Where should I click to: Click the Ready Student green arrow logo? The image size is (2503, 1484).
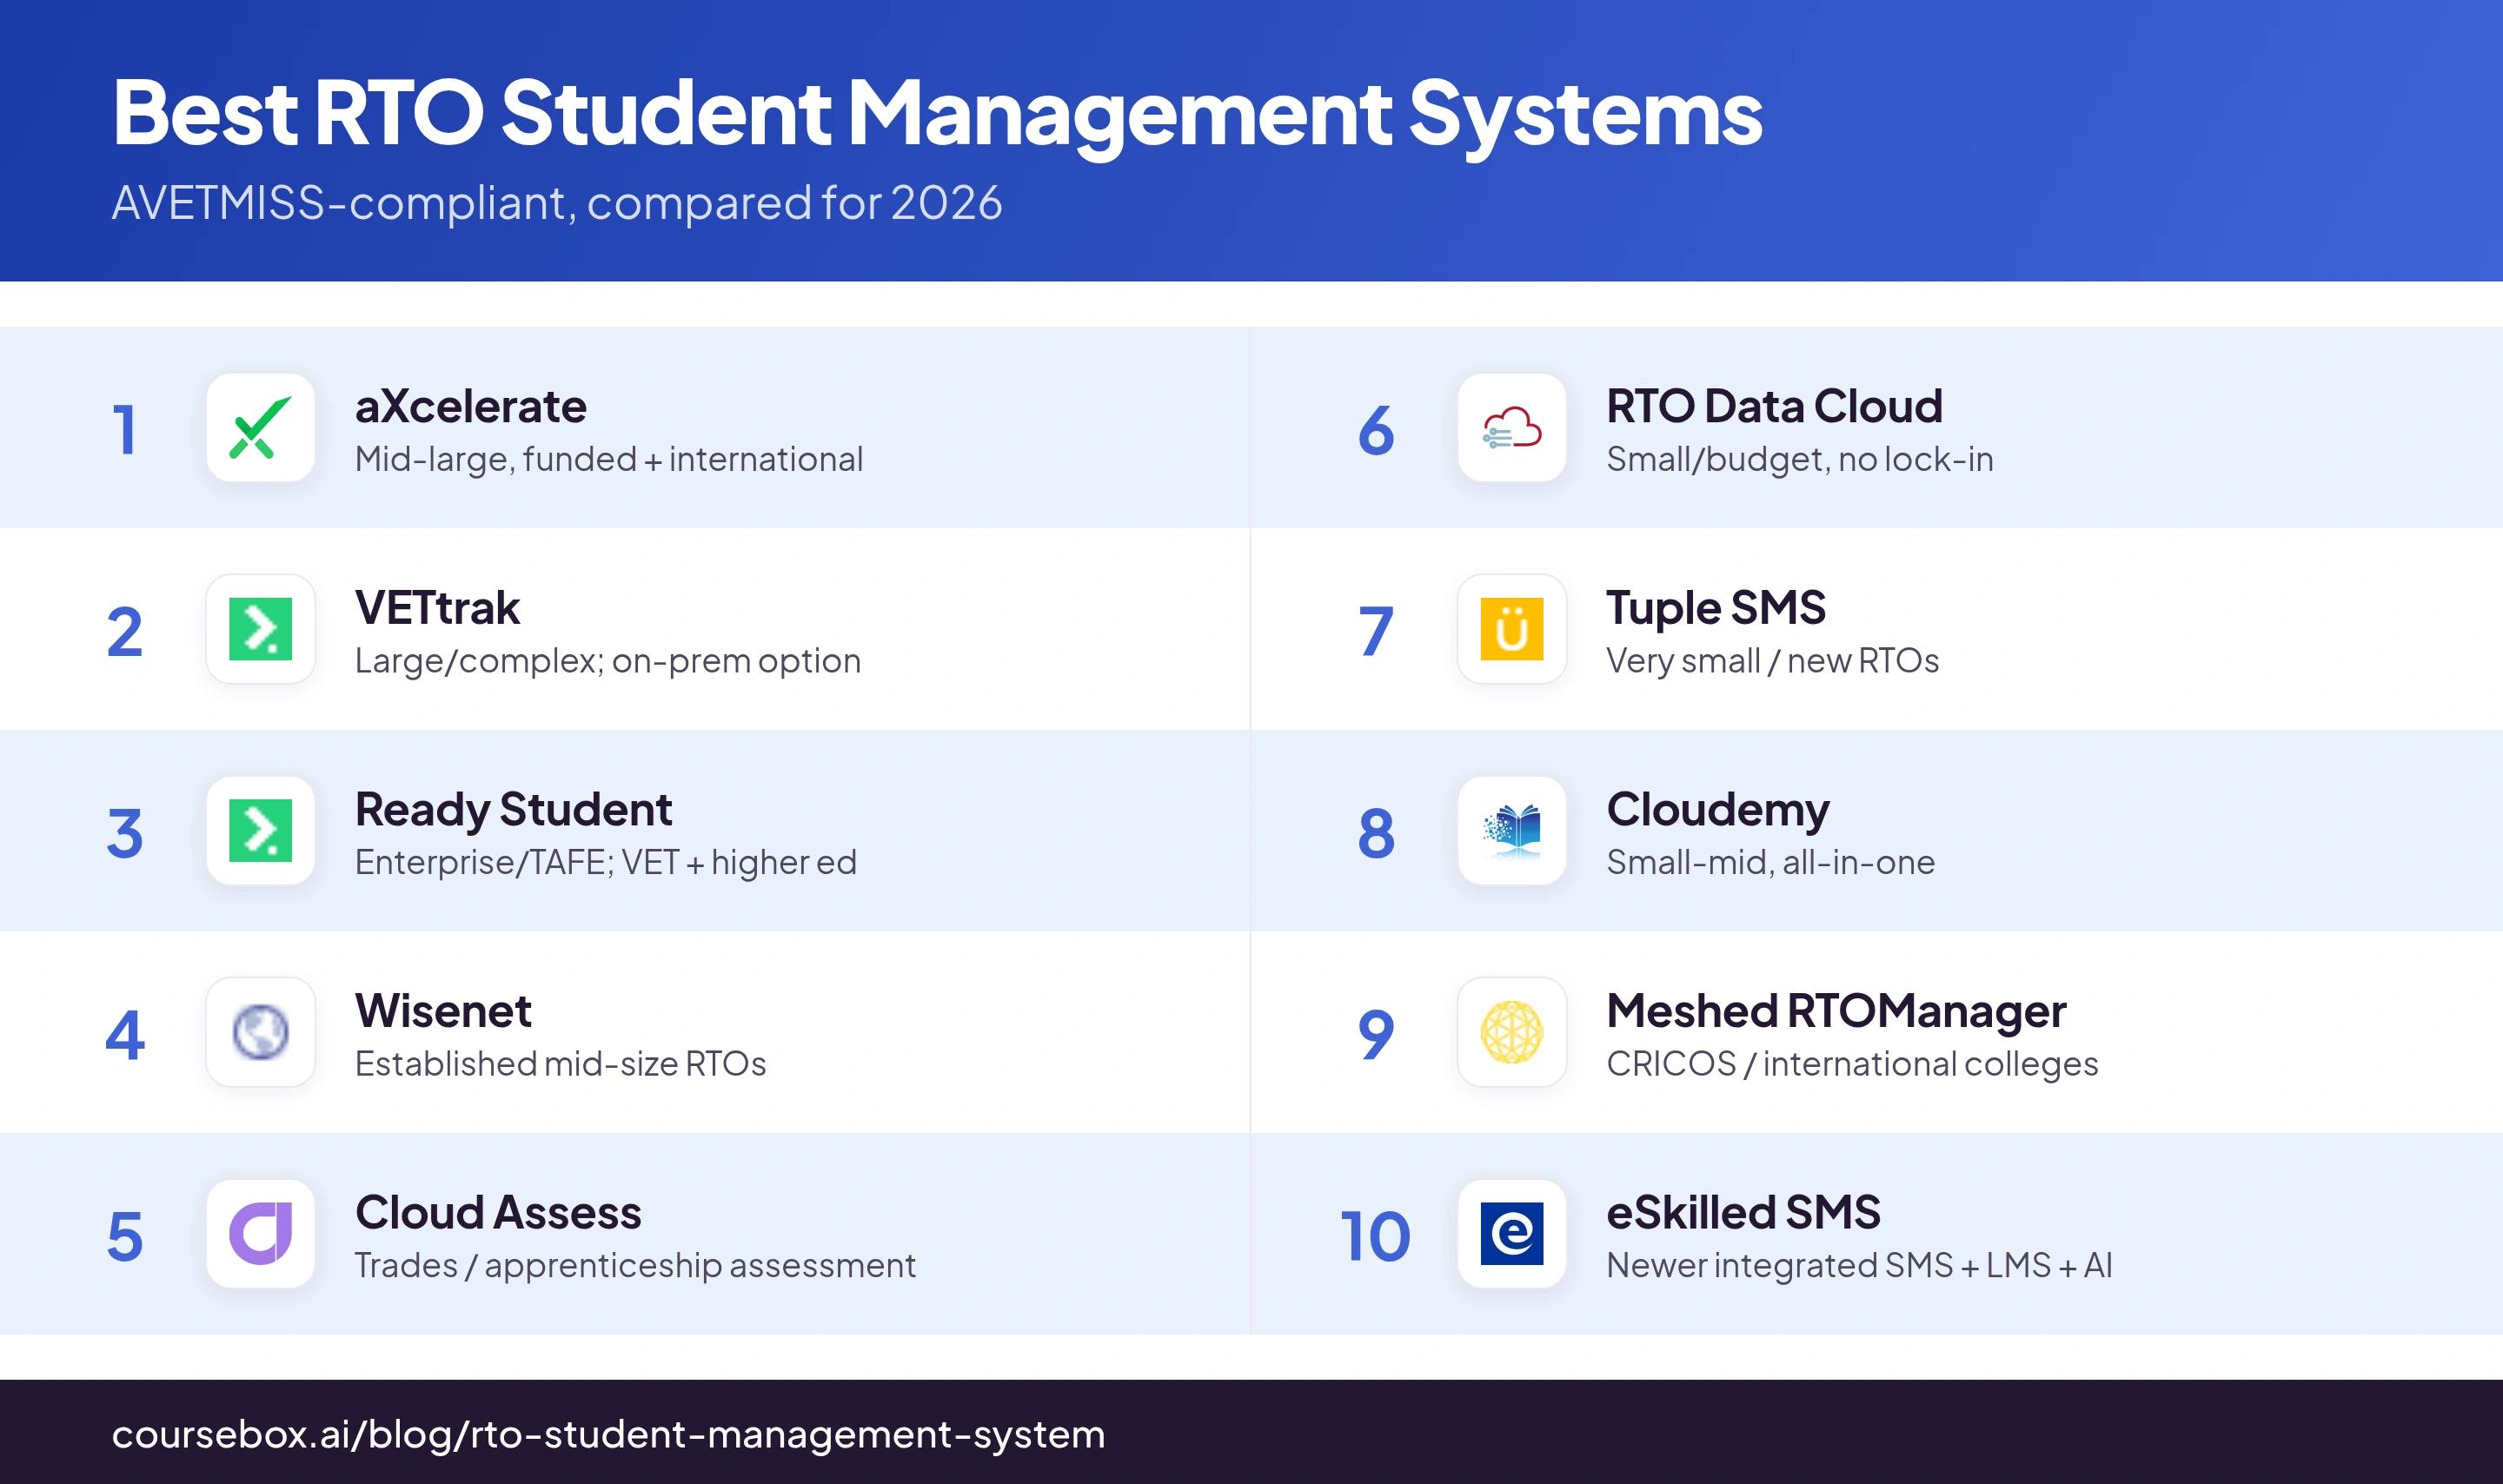click(x=260, y=831)
